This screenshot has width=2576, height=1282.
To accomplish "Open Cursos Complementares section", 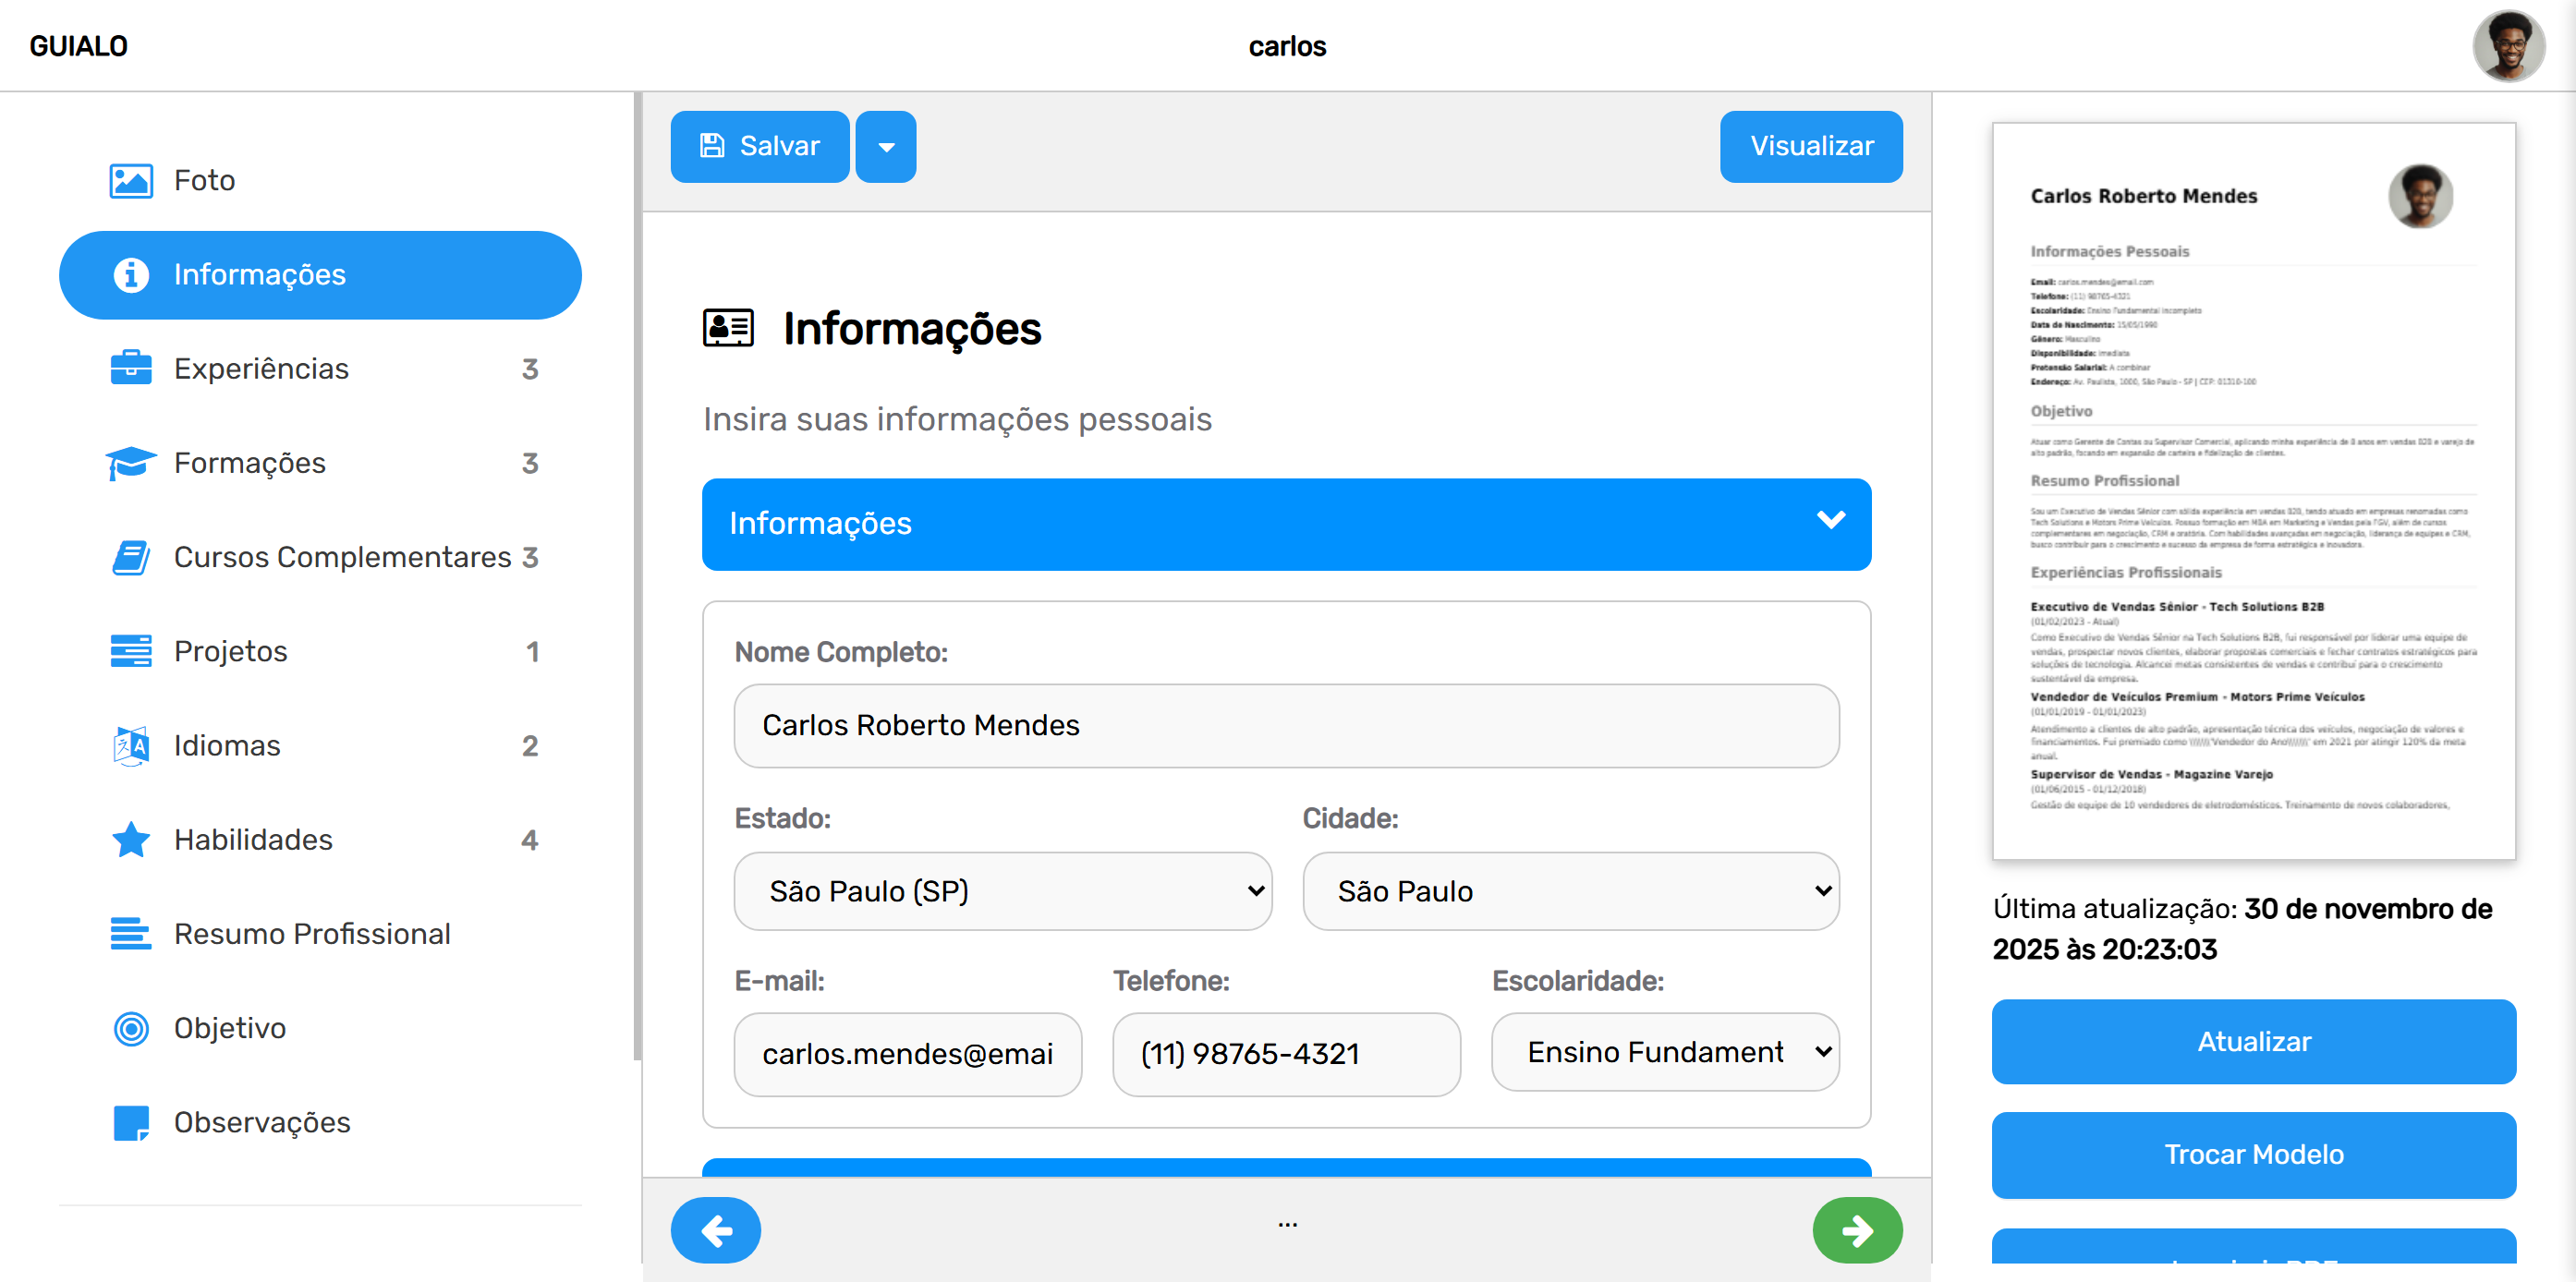I will point(342,557).
